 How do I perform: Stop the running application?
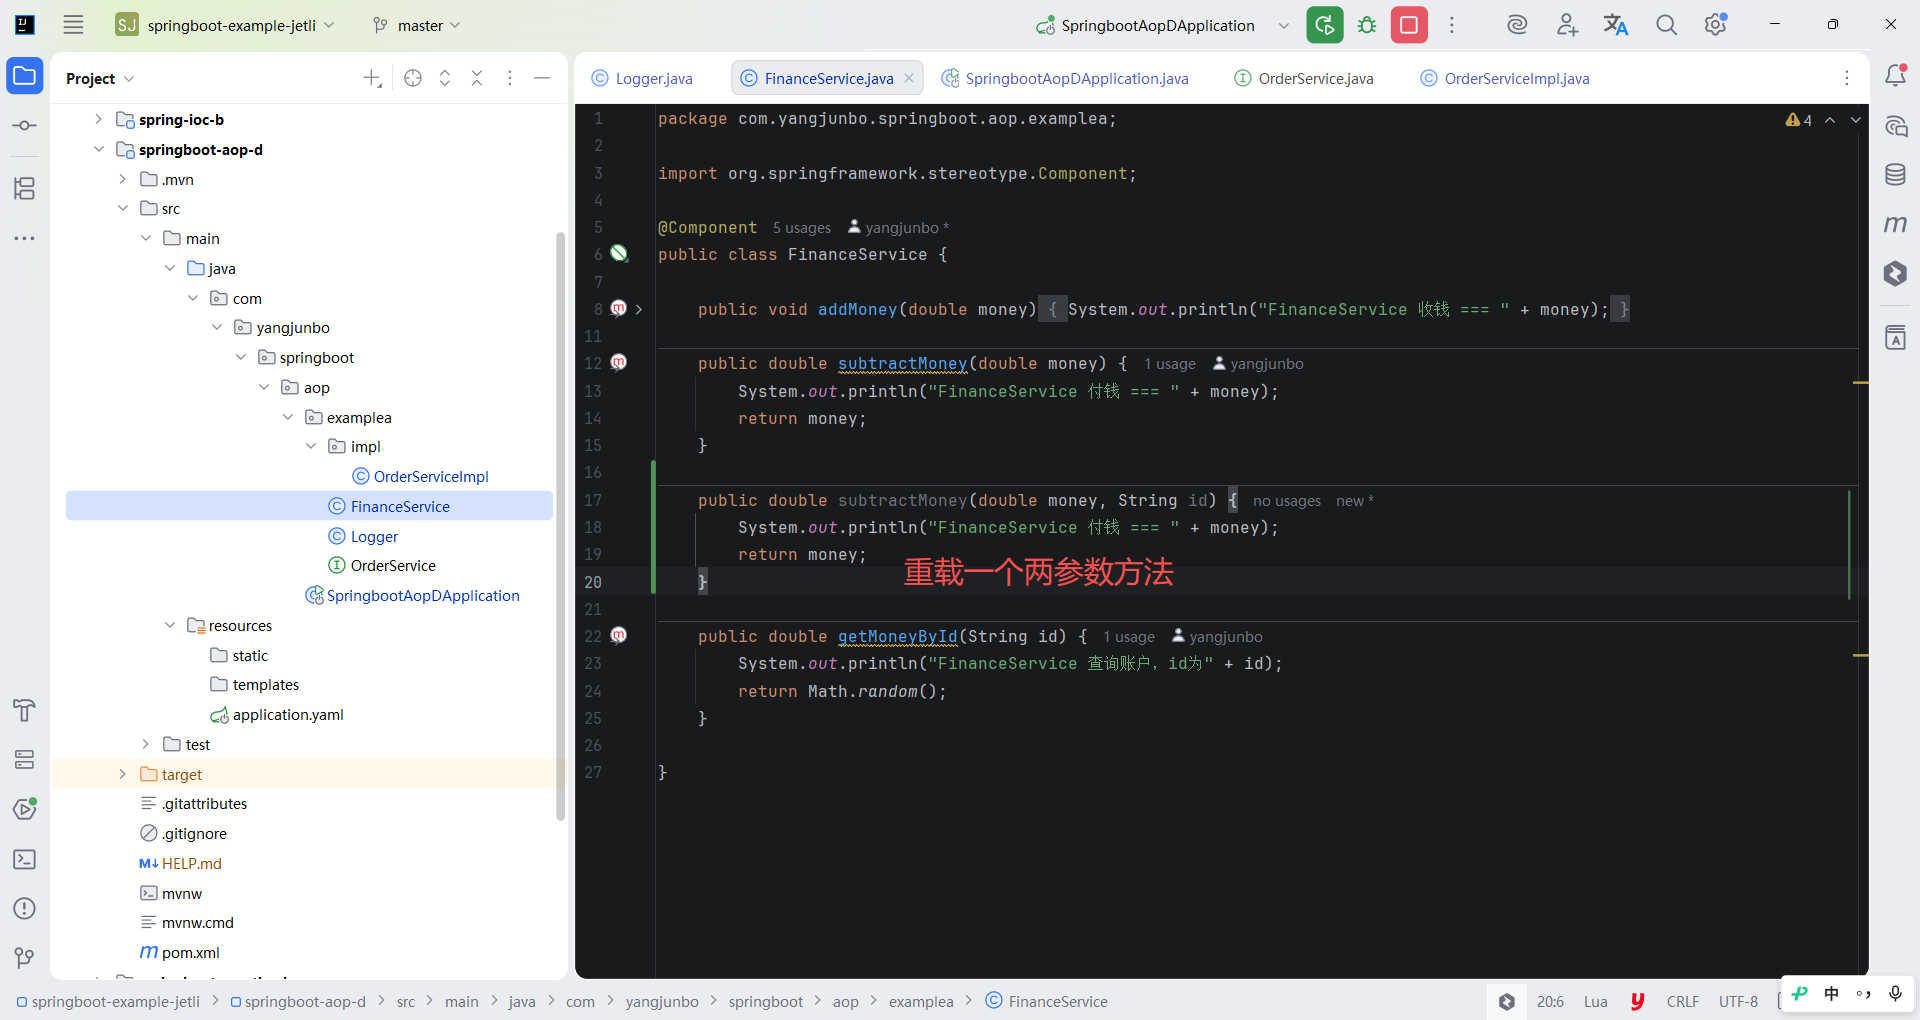[1409, 25]
